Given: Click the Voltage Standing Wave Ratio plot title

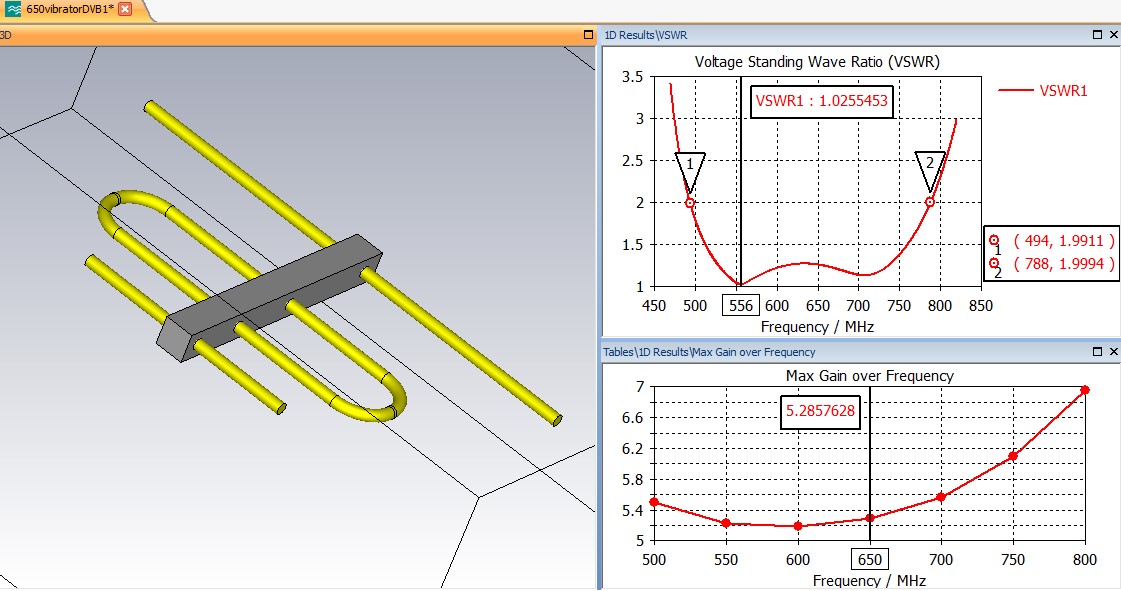Looking at the screenshot, I should [817, 62].
